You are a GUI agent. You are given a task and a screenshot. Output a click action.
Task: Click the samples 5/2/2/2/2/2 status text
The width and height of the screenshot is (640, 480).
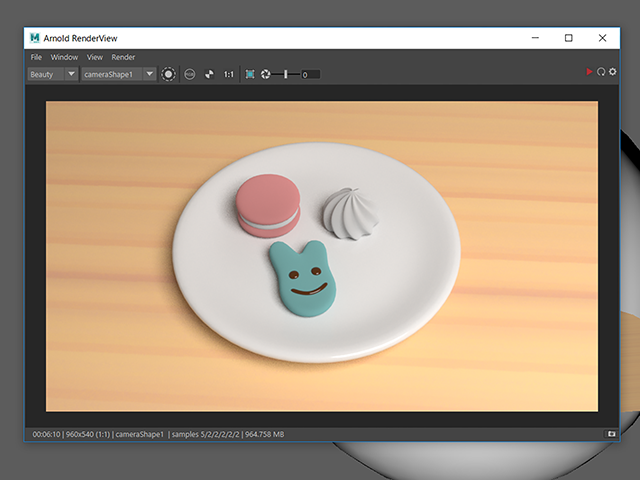tap(205, 434)
